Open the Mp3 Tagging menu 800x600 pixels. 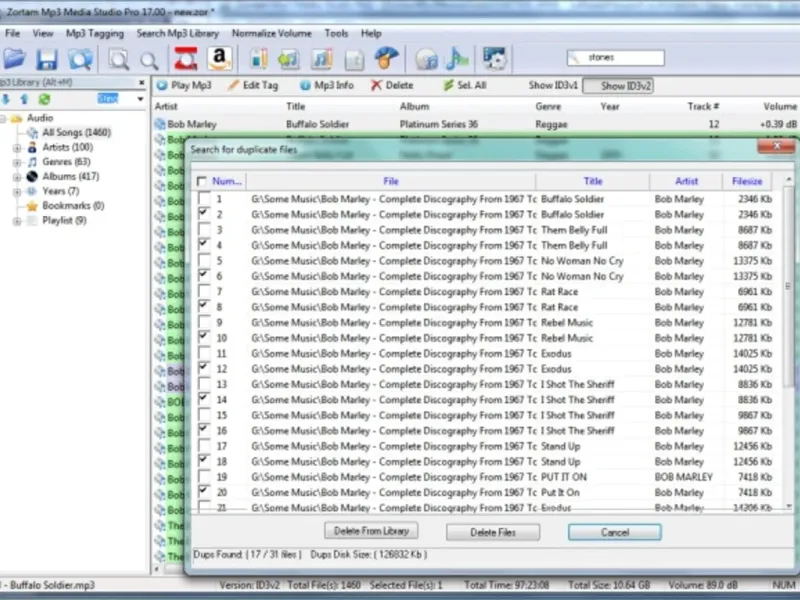[x=95, y=33]
